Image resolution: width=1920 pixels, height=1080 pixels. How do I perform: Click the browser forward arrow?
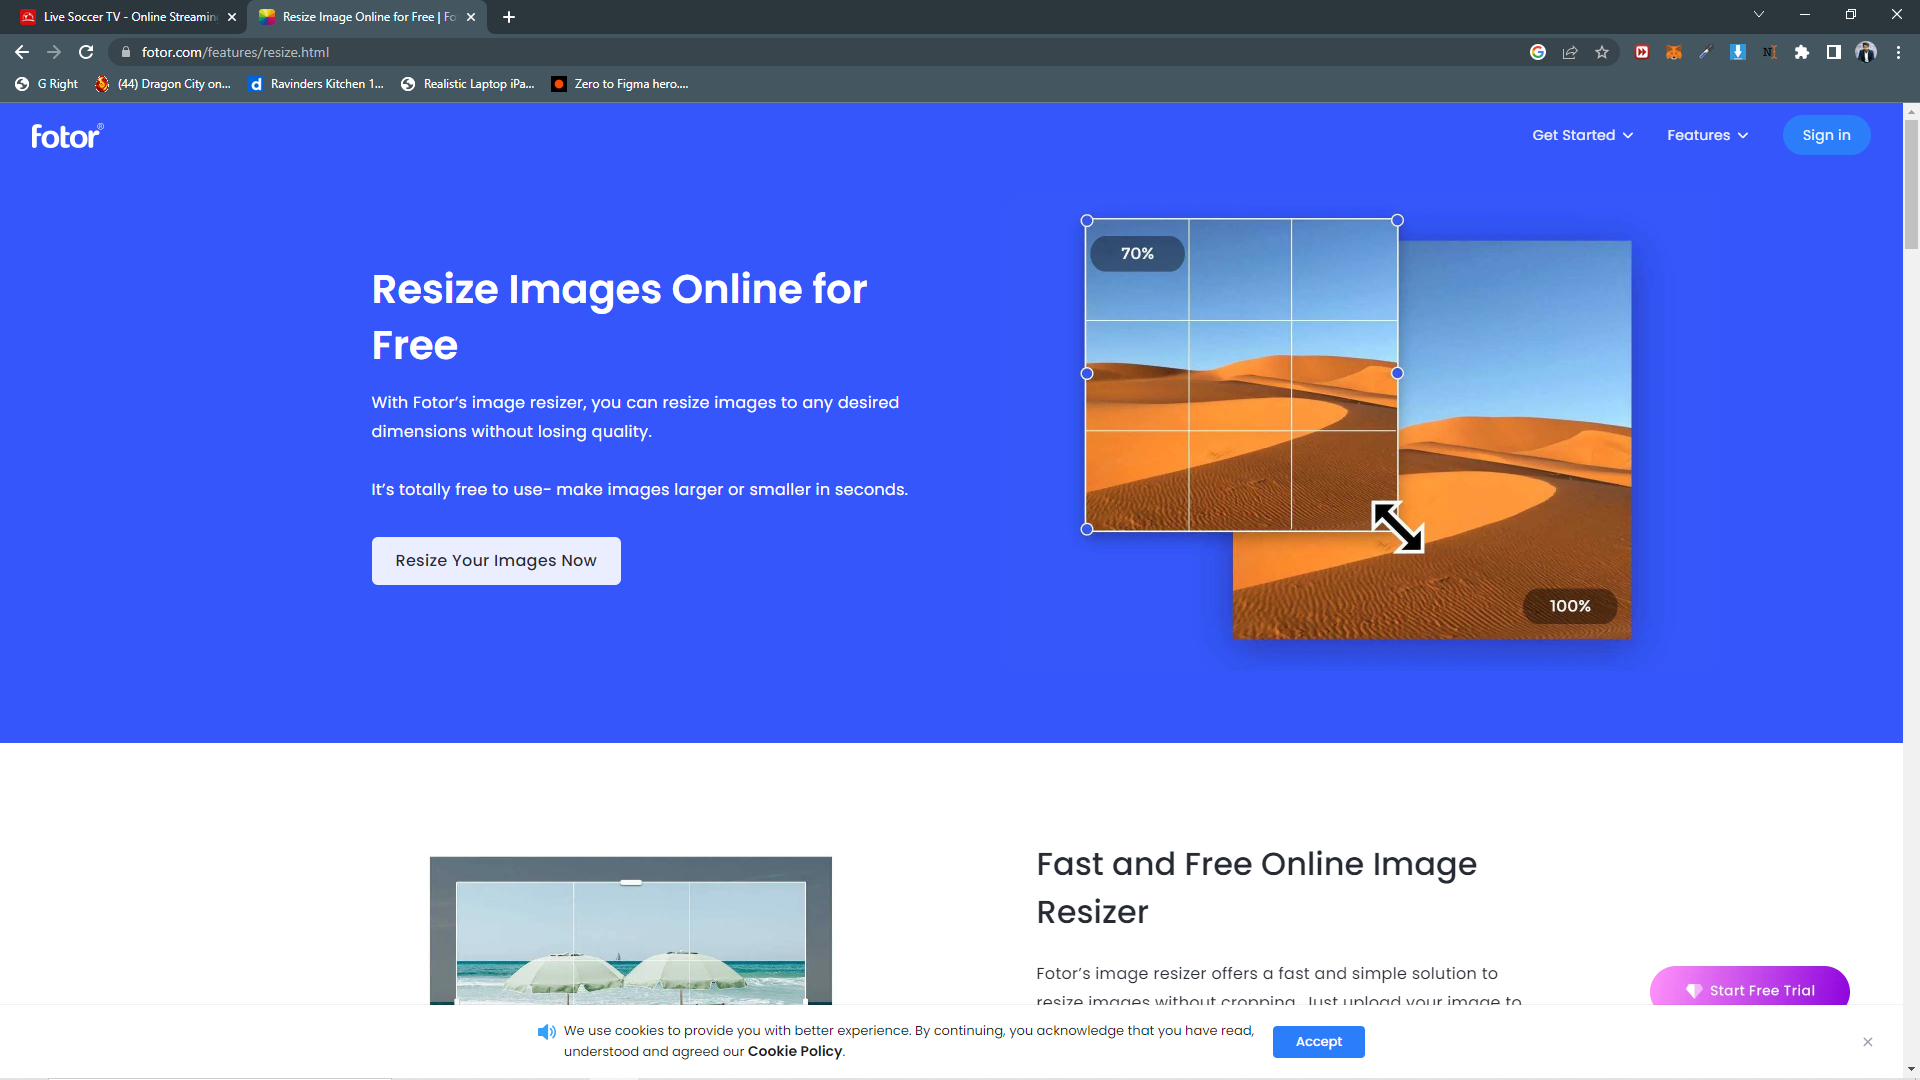[x=54, y=52]
